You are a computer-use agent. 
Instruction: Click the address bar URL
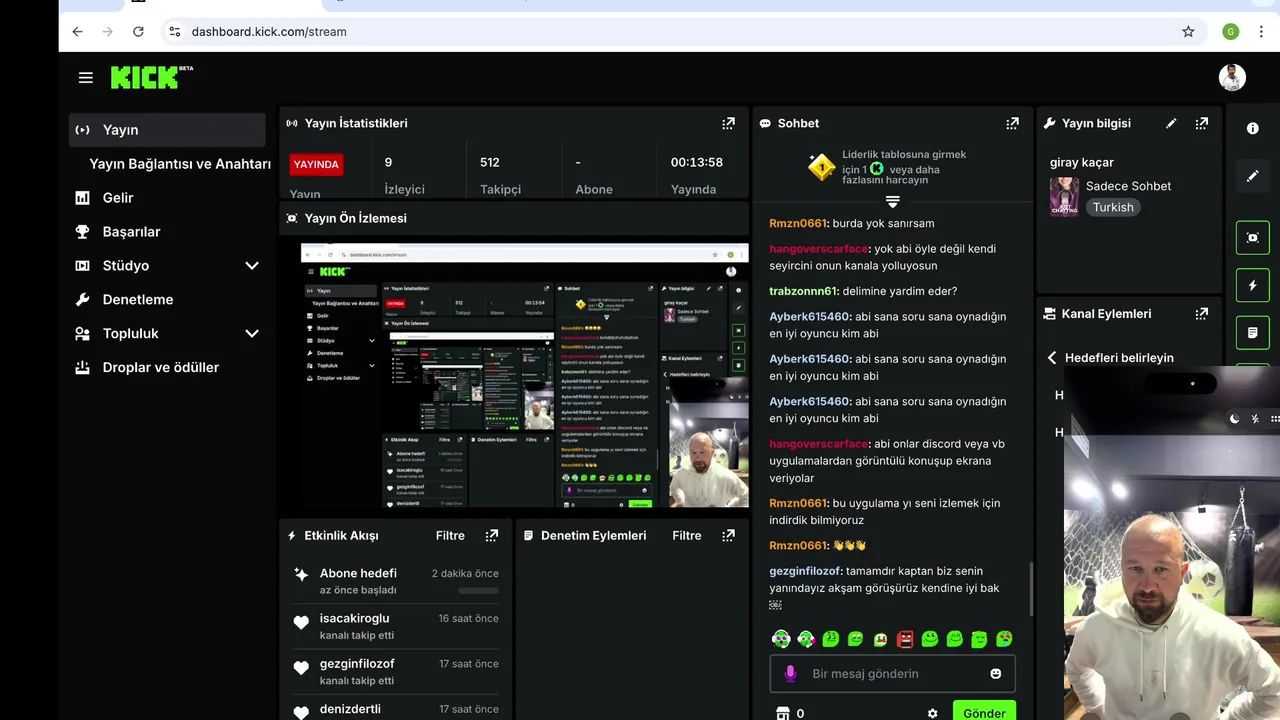[269, 31]
